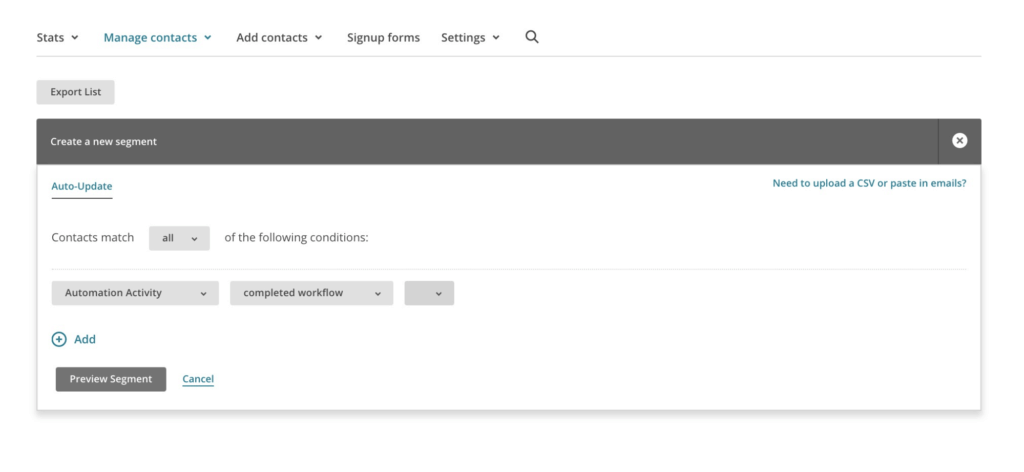The width and height of the screenshot is (1024, 472).
Task: Click the Stats menu label
Action: (50, 38)
